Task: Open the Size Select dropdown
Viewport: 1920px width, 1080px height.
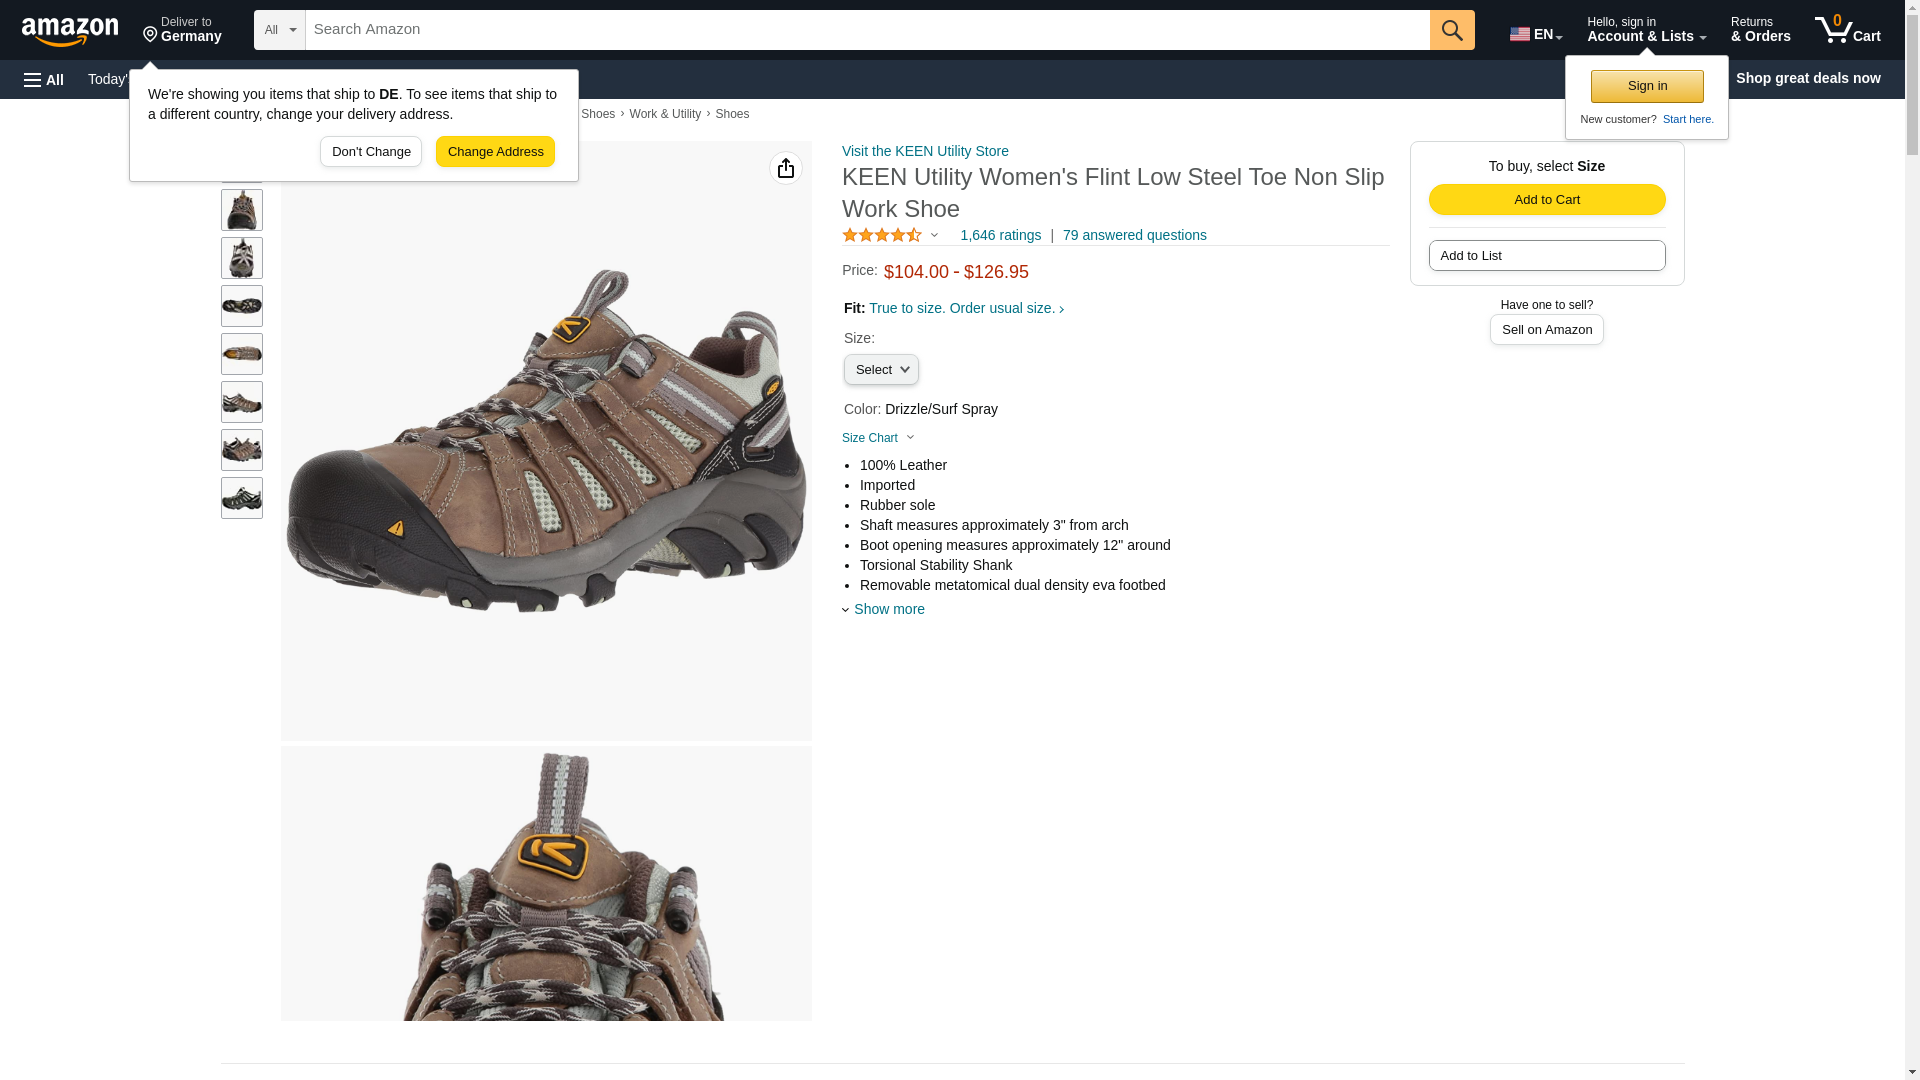Action: click(x=881, y=370)
